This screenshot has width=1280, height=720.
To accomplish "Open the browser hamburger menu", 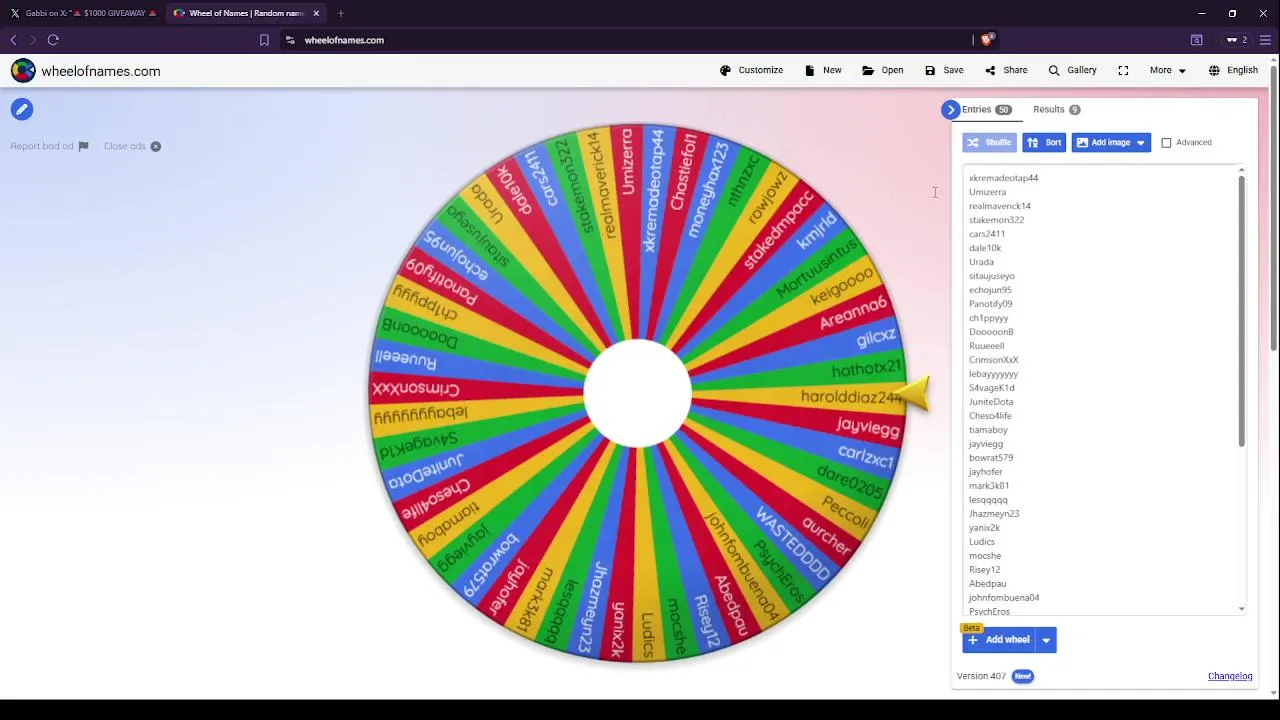I will click(x=1265, y=40).
